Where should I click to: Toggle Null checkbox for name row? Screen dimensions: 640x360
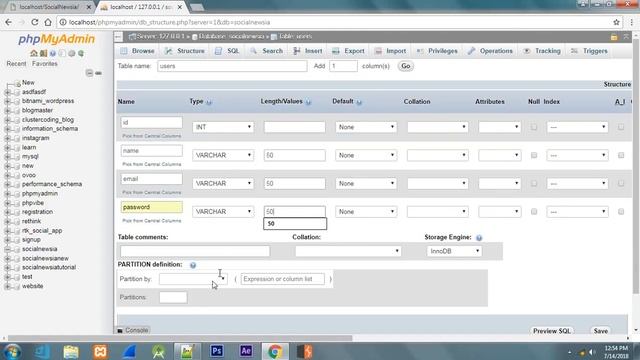[x=533, y=156]
